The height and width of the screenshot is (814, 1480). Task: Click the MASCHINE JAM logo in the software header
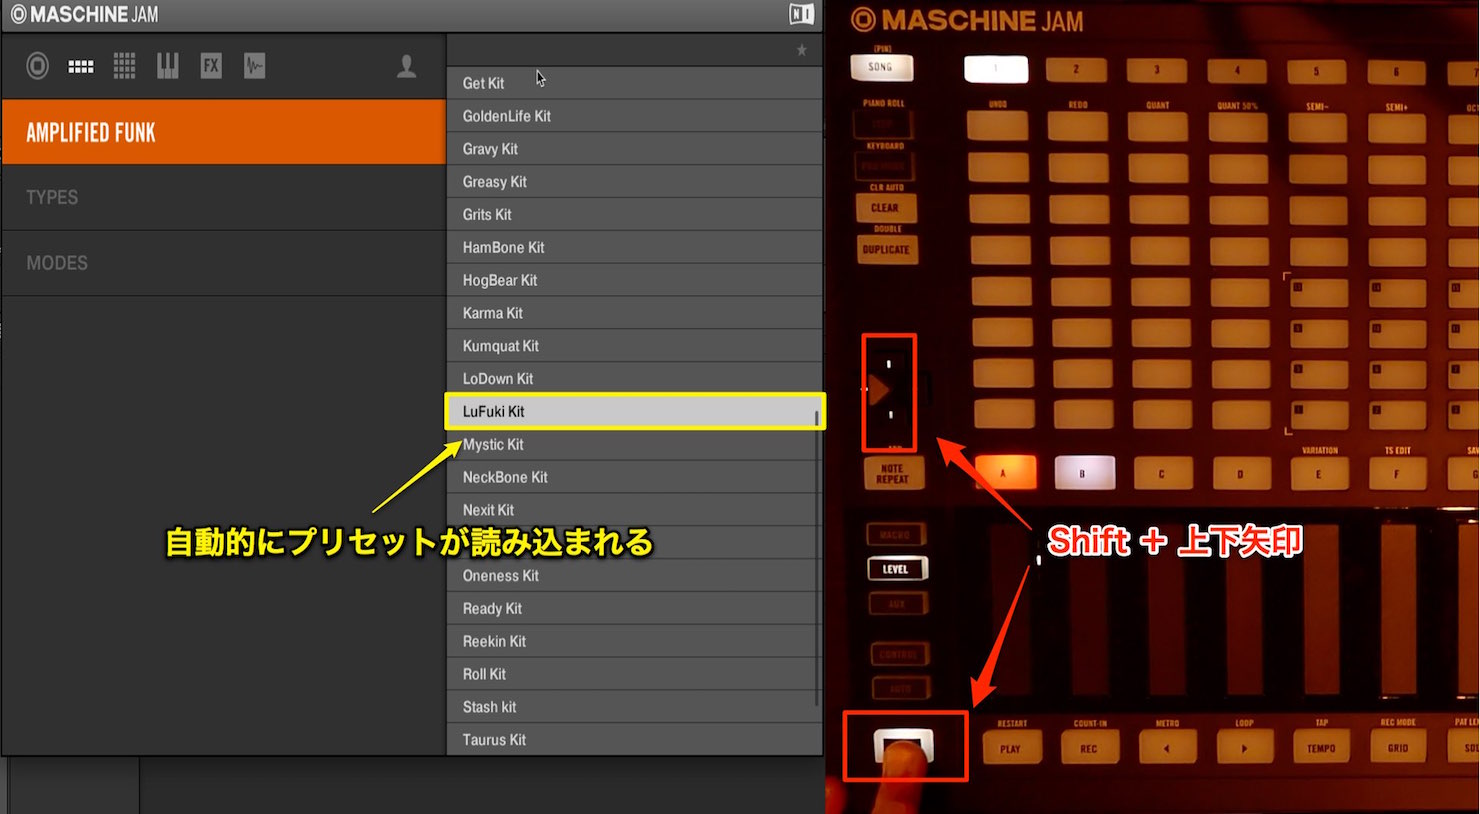point(85,14)
